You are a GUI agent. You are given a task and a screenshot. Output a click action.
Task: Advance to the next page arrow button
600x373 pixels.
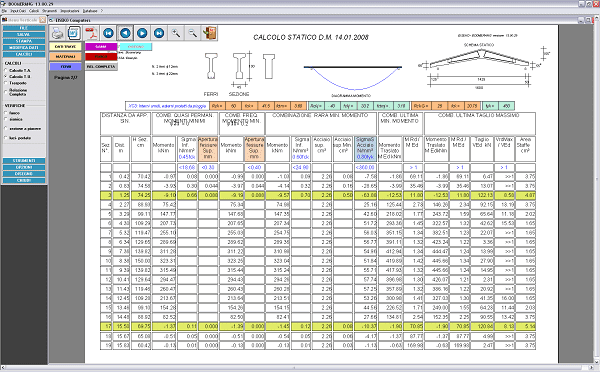coord(142,33)
